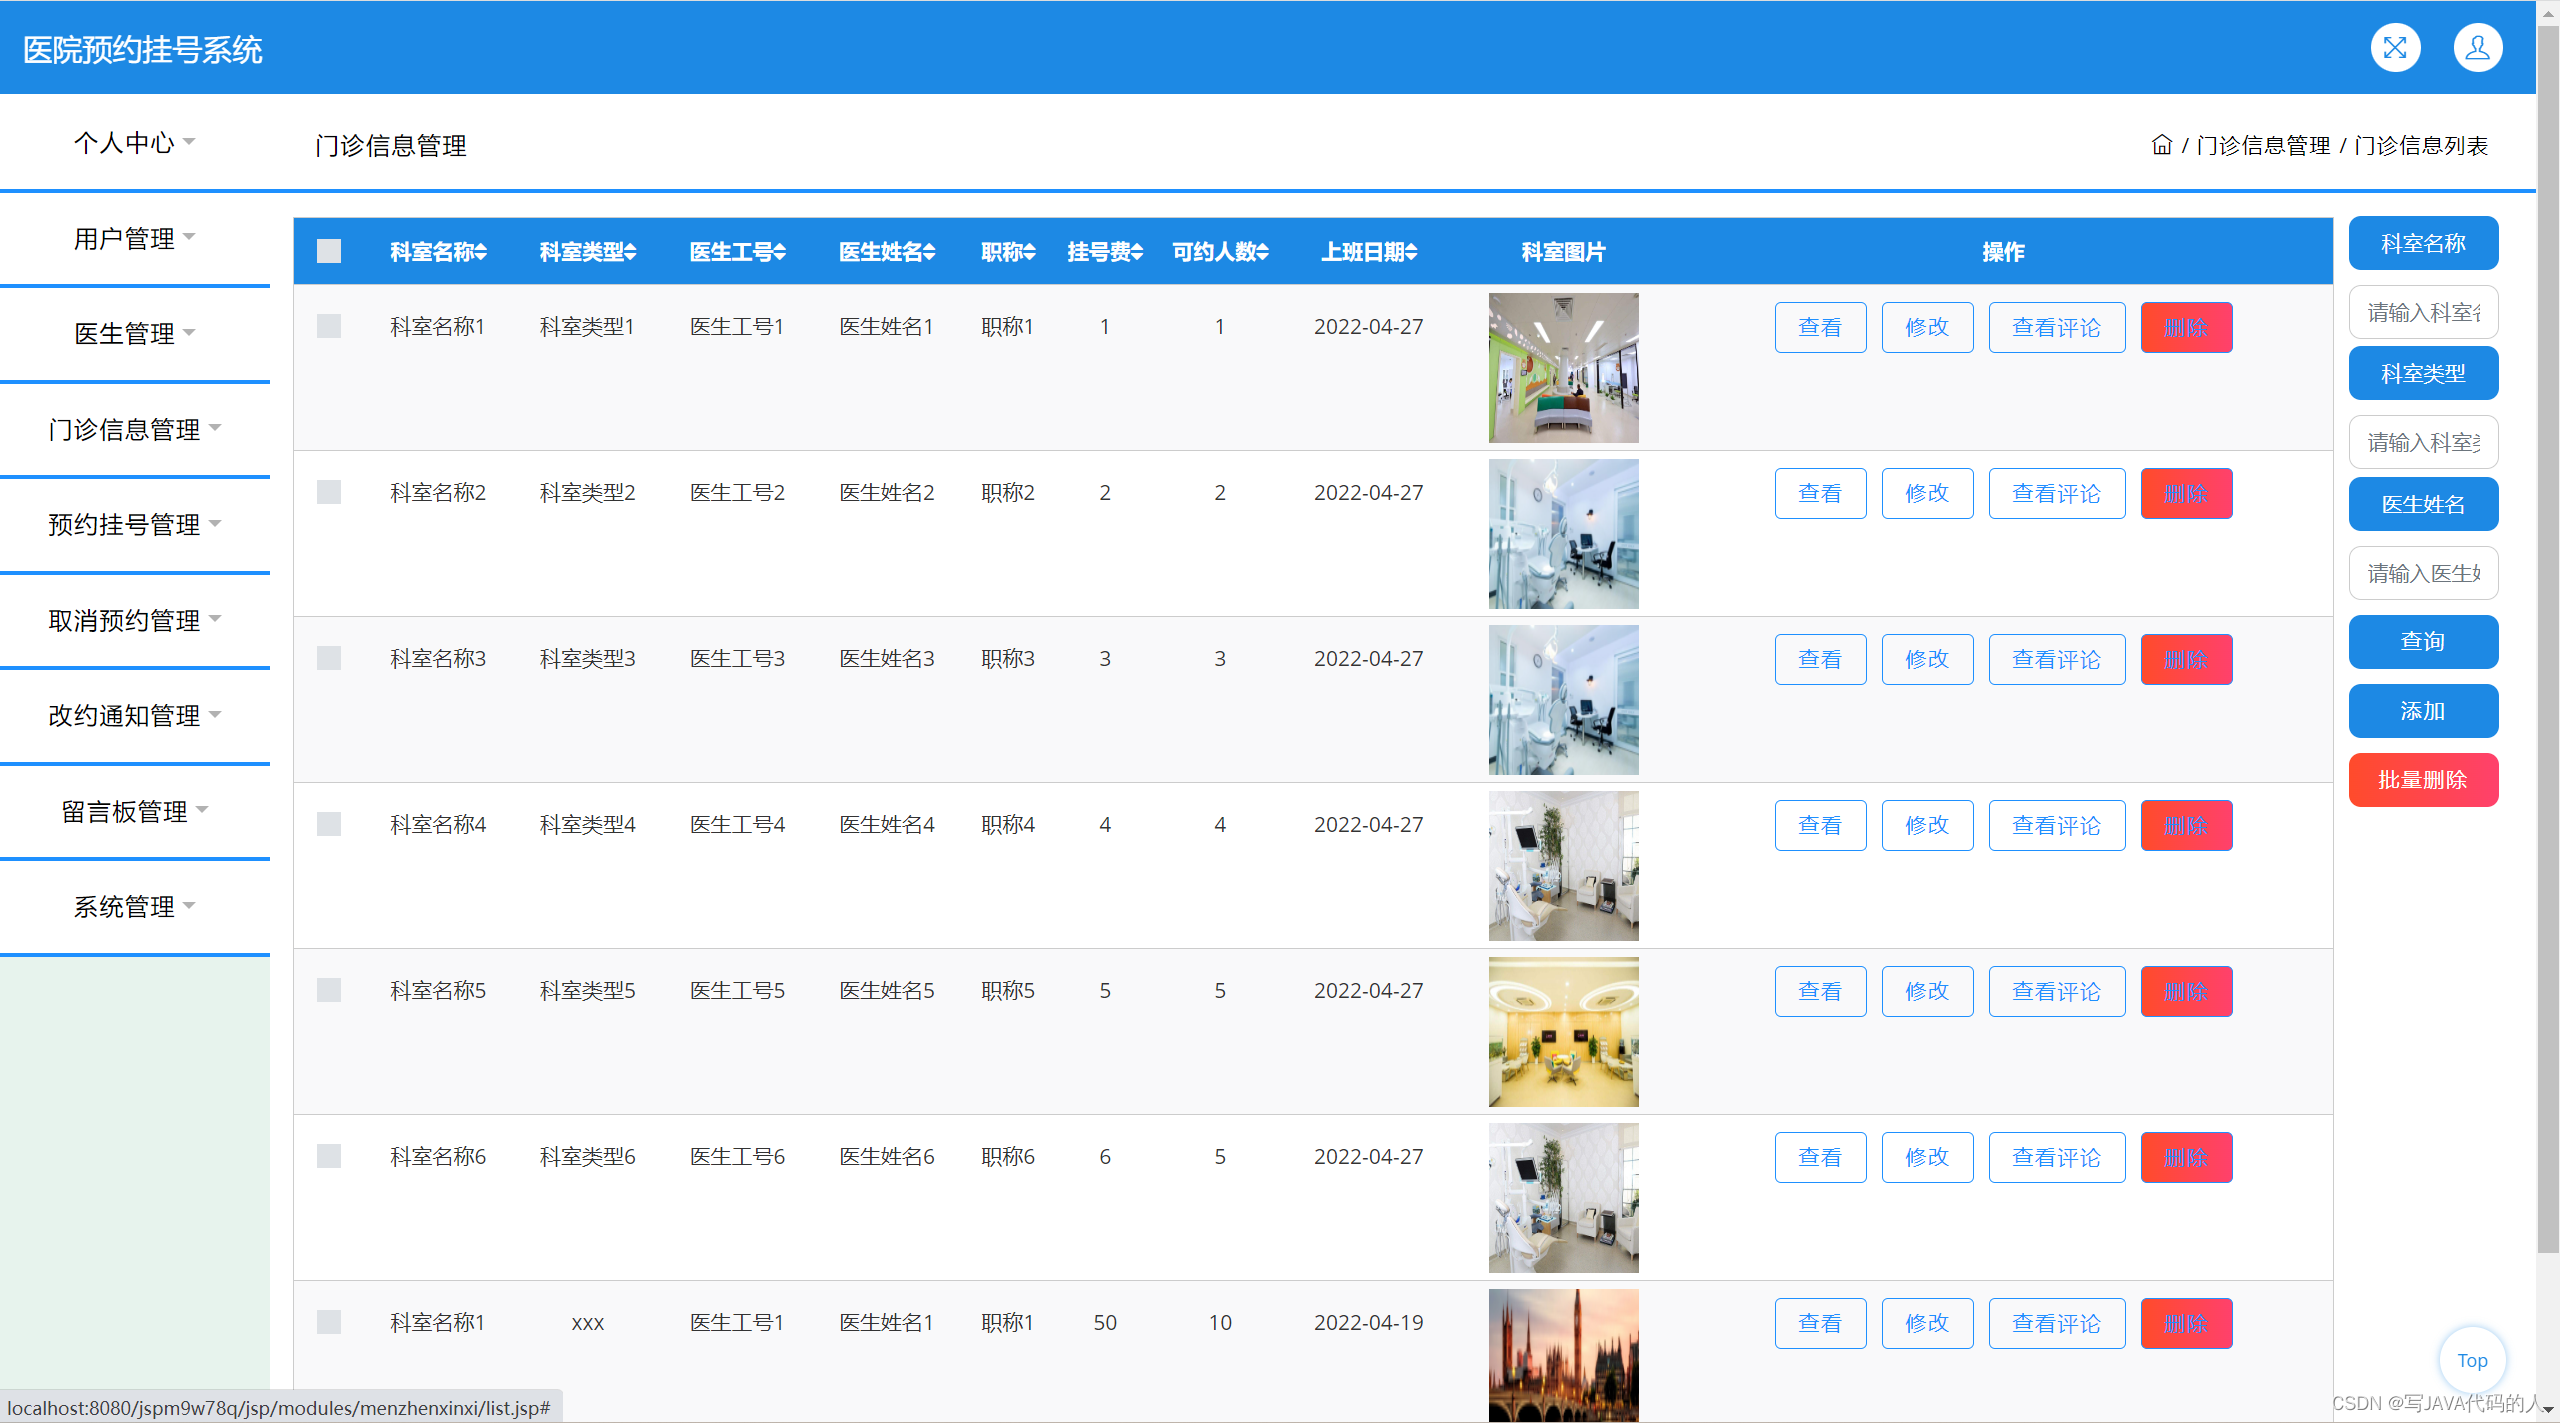Image resolution: width=2560 pixels, height=1423 pixels.
Task: Toggle the select-all checkbox in table header
Action: click(329, 251)
